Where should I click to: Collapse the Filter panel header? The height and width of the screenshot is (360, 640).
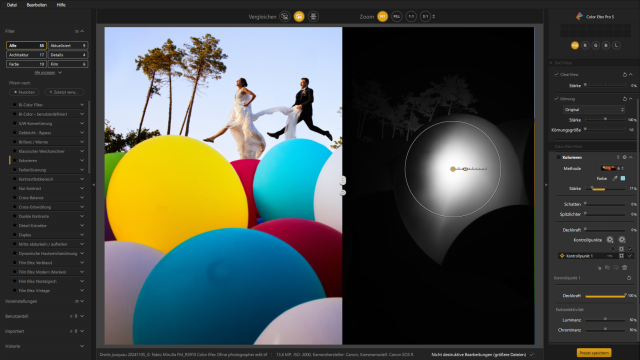82,31
